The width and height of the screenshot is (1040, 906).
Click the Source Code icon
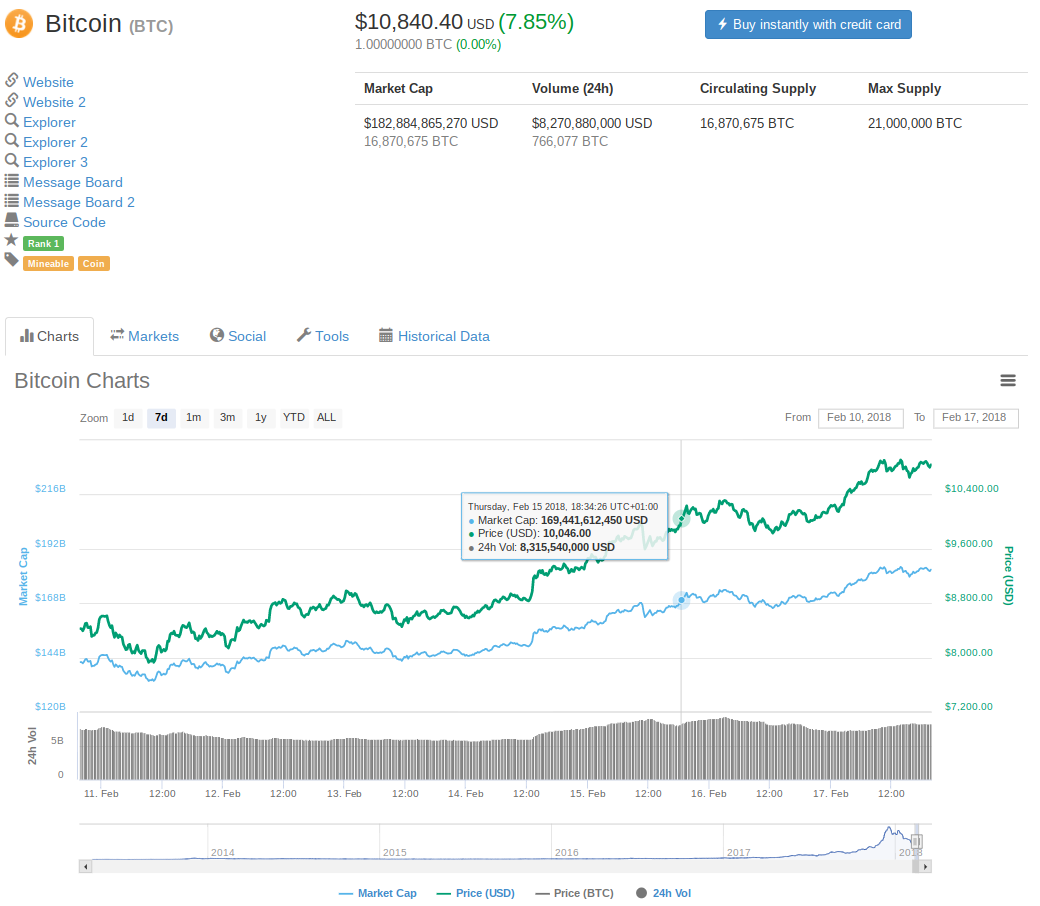point(12,221)
